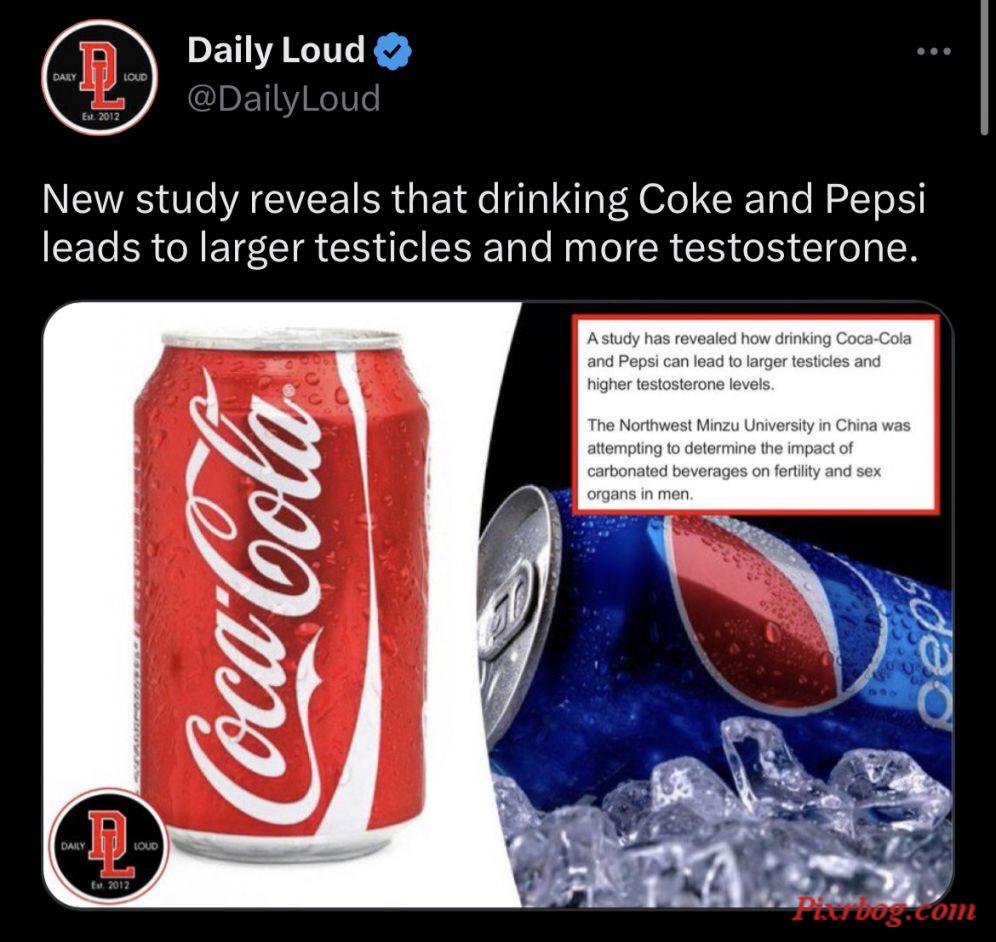996x942 pixels.
Task: Click the Daily Loud watermark logo in image
Action: click(x=108, y=847)
